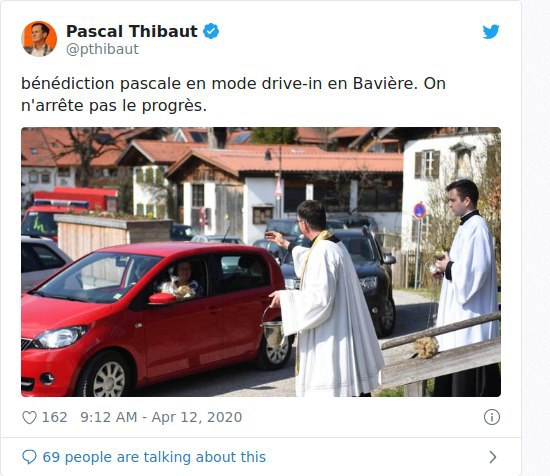Click the blue round traffic sign in photo
Viewport: 550px width, 476px height.
pyautogui.click(x=420, y=211)
